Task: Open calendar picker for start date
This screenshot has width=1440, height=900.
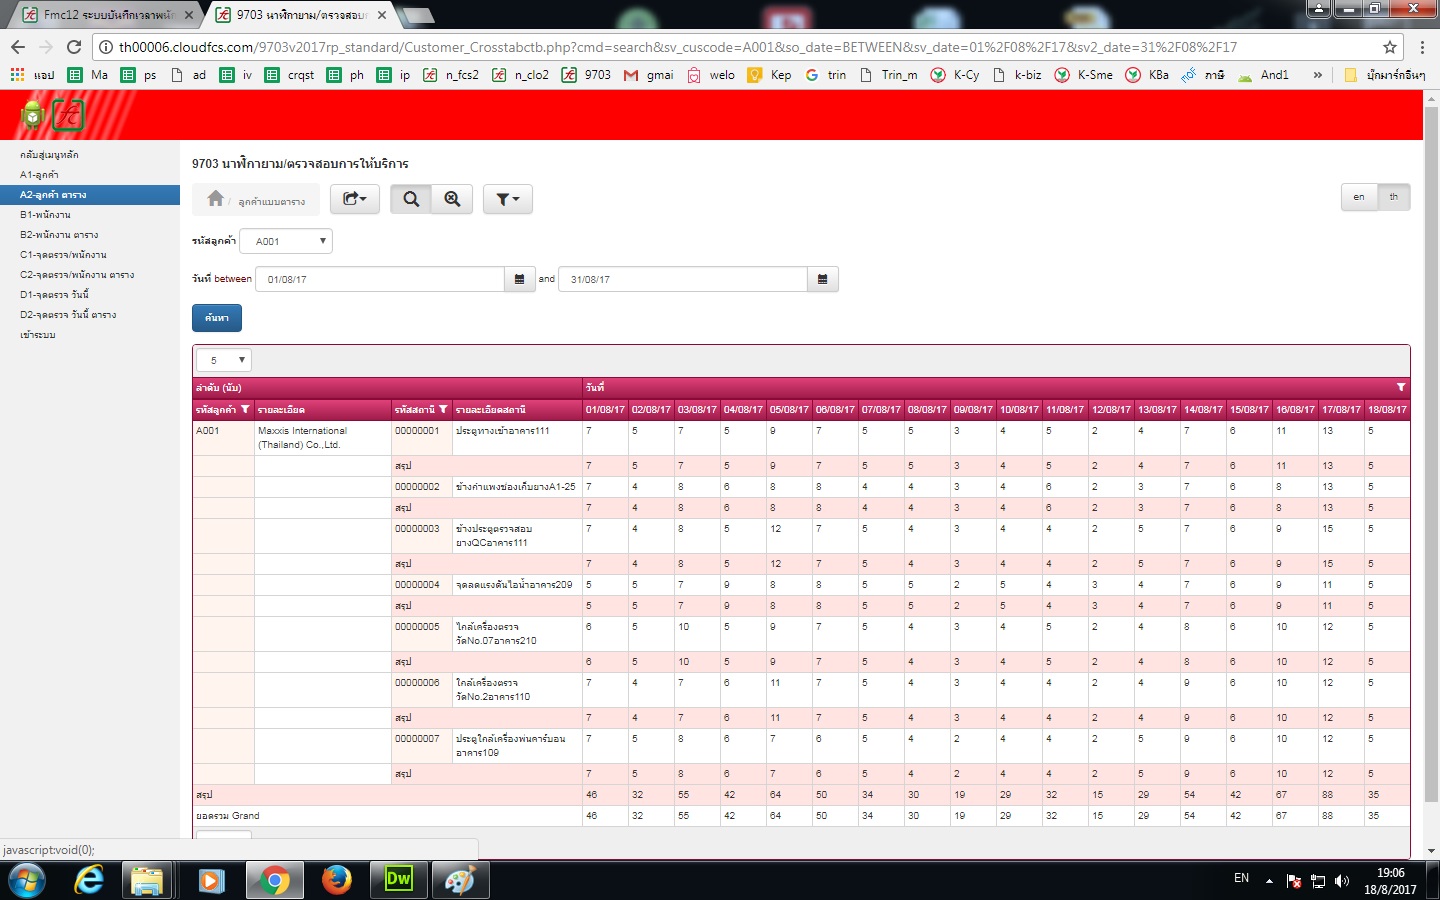Action: pos(519,279)
